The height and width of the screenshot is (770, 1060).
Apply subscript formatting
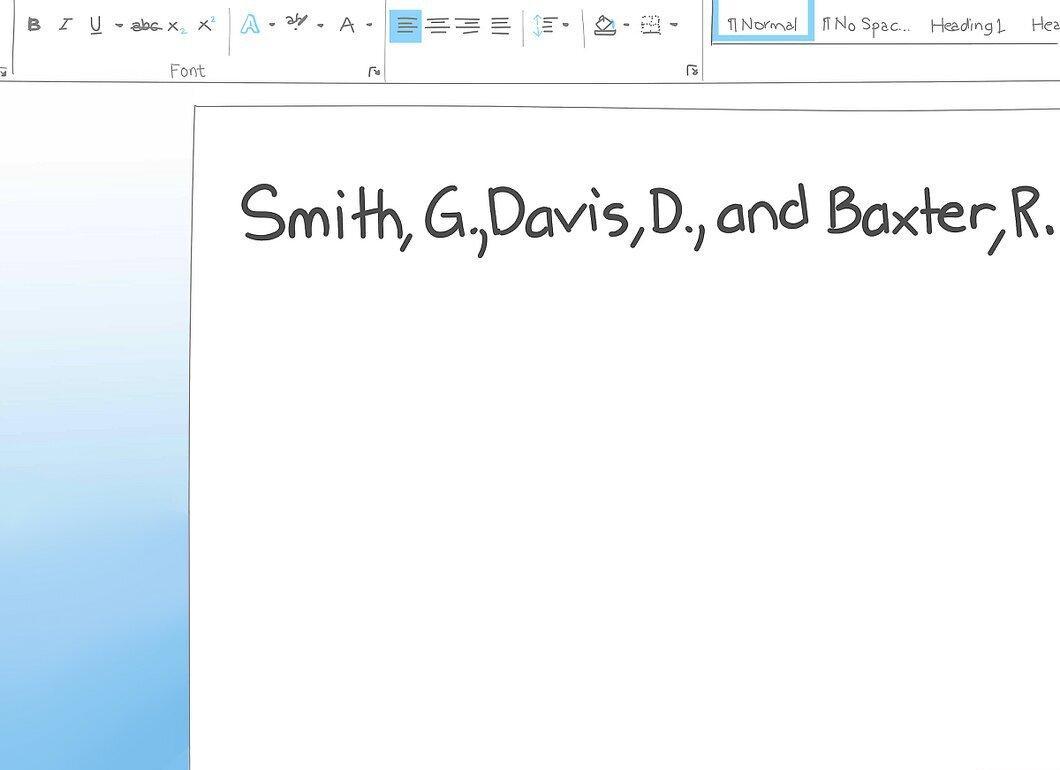(176, 27)
